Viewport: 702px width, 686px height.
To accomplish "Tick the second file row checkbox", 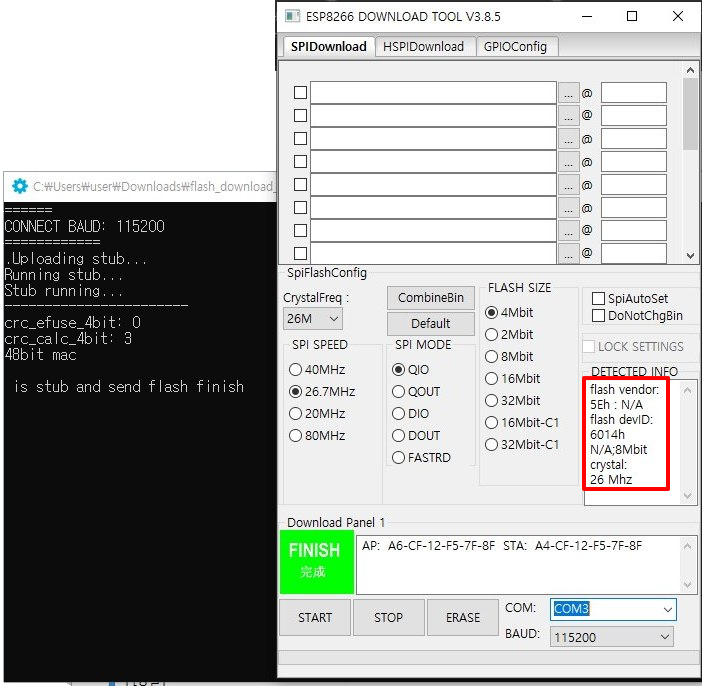I will [300, 116].
